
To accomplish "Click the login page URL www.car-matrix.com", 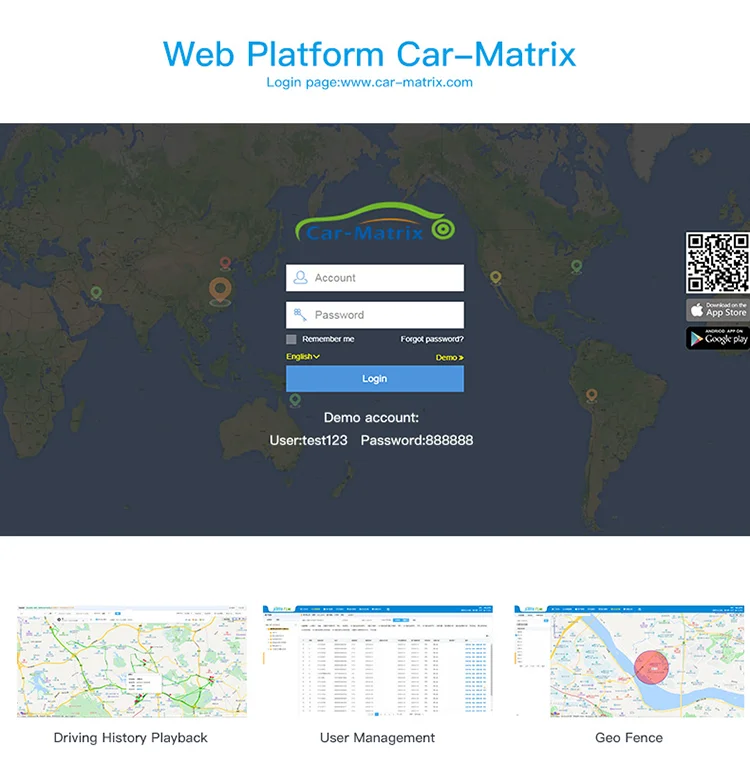I will click(407, 82).
